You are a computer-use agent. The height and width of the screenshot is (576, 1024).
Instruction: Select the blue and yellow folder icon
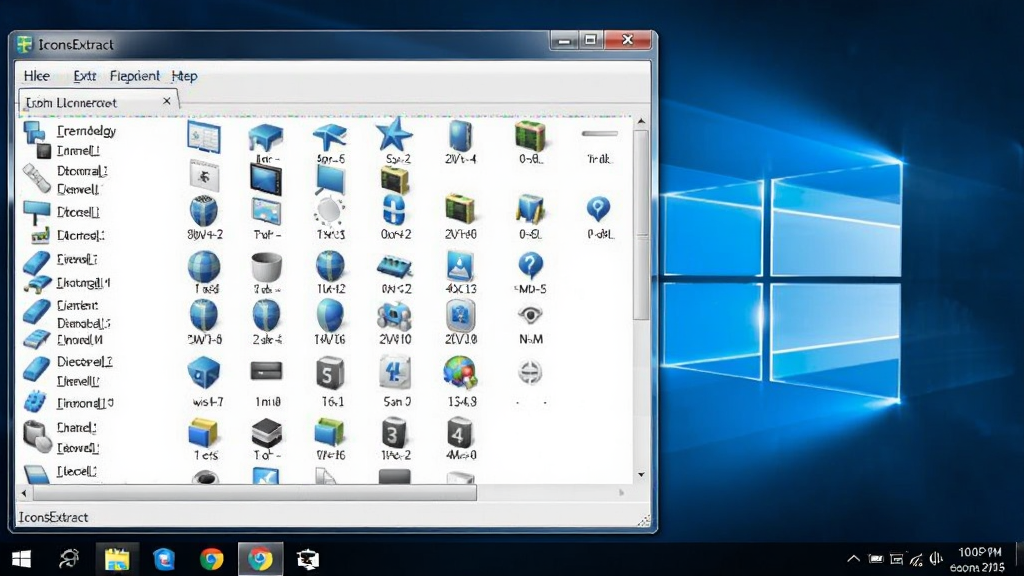tap(203, 433)
